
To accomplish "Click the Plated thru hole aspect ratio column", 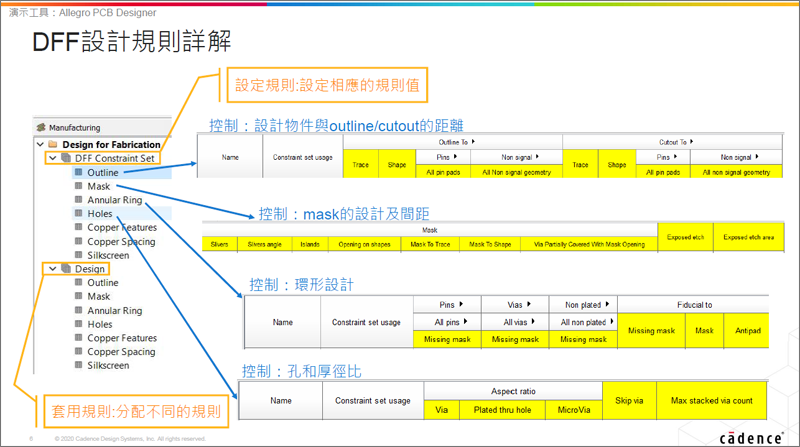I will pyautogui.click(x=502, y=410).
